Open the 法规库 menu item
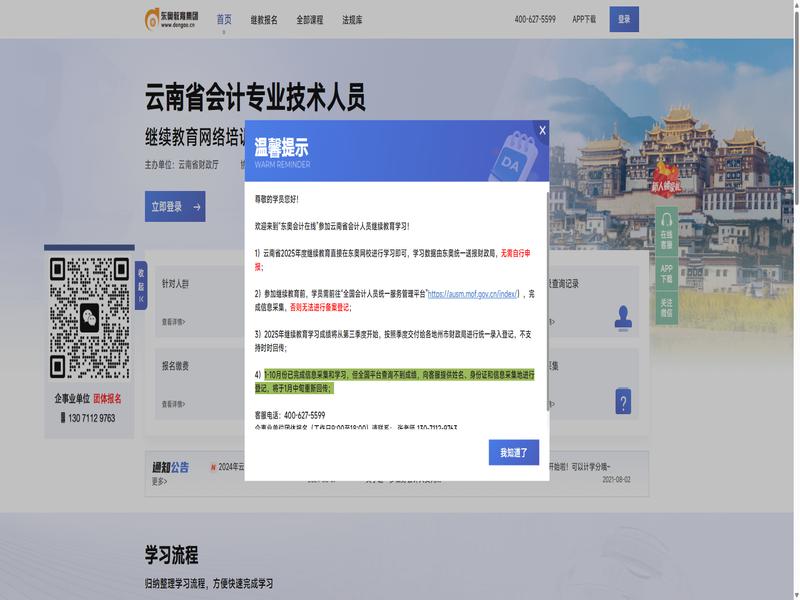Viewport: 800px width, 600px height. tap(352, 19)
